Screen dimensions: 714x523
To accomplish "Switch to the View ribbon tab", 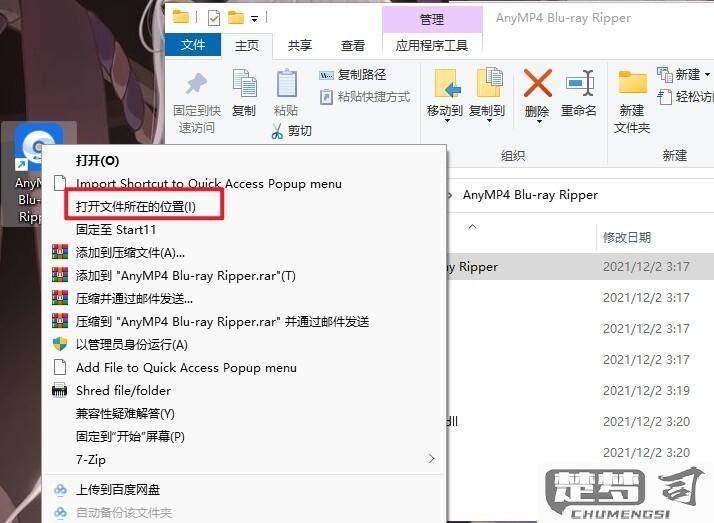I will (353, 46).
